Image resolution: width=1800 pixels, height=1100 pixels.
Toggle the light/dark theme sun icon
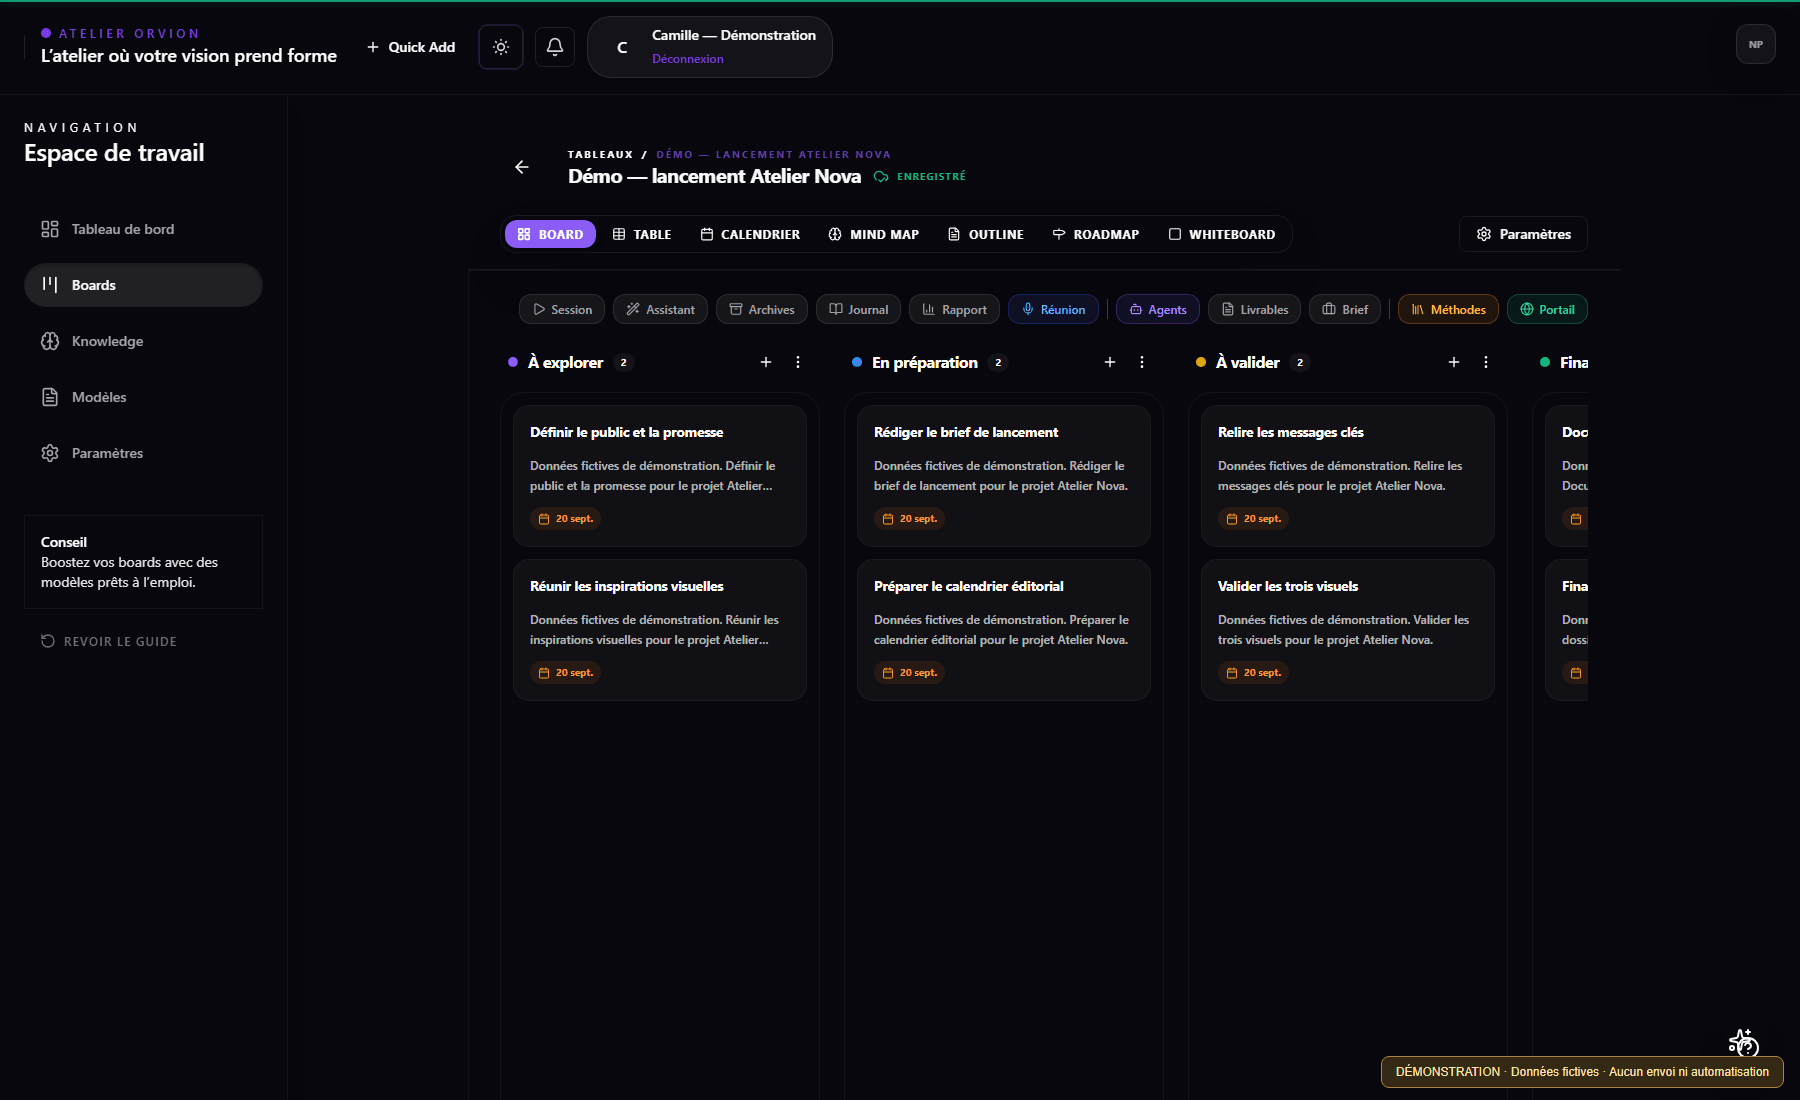click(x=501, y=47)
